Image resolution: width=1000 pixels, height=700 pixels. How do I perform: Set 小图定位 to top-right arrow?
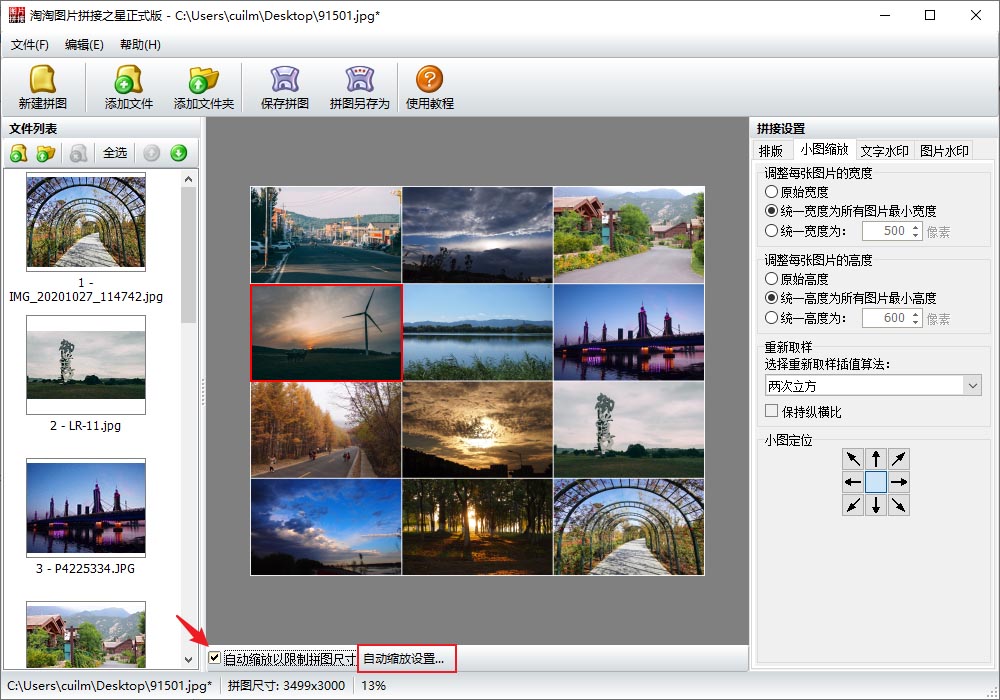pos(899,459)
